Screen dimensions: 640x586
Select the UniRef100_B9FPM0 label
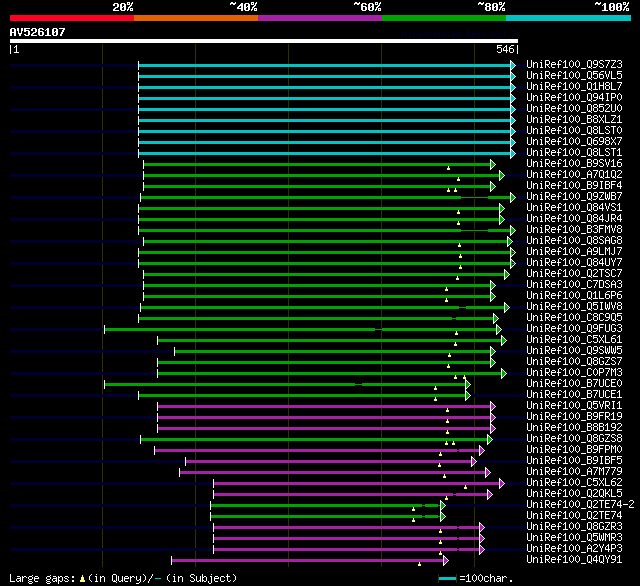pyautogui.click(x=574, y=450)
